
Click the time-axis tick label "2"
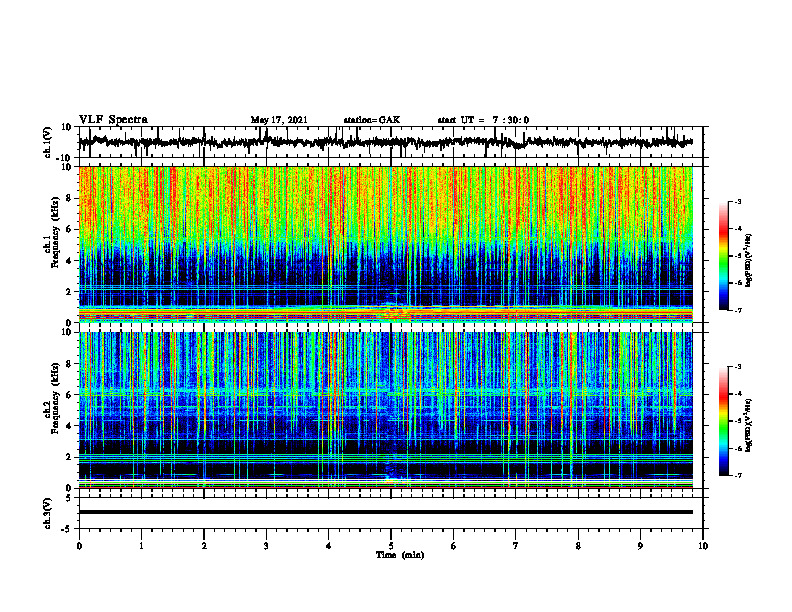tap(204, 546)
